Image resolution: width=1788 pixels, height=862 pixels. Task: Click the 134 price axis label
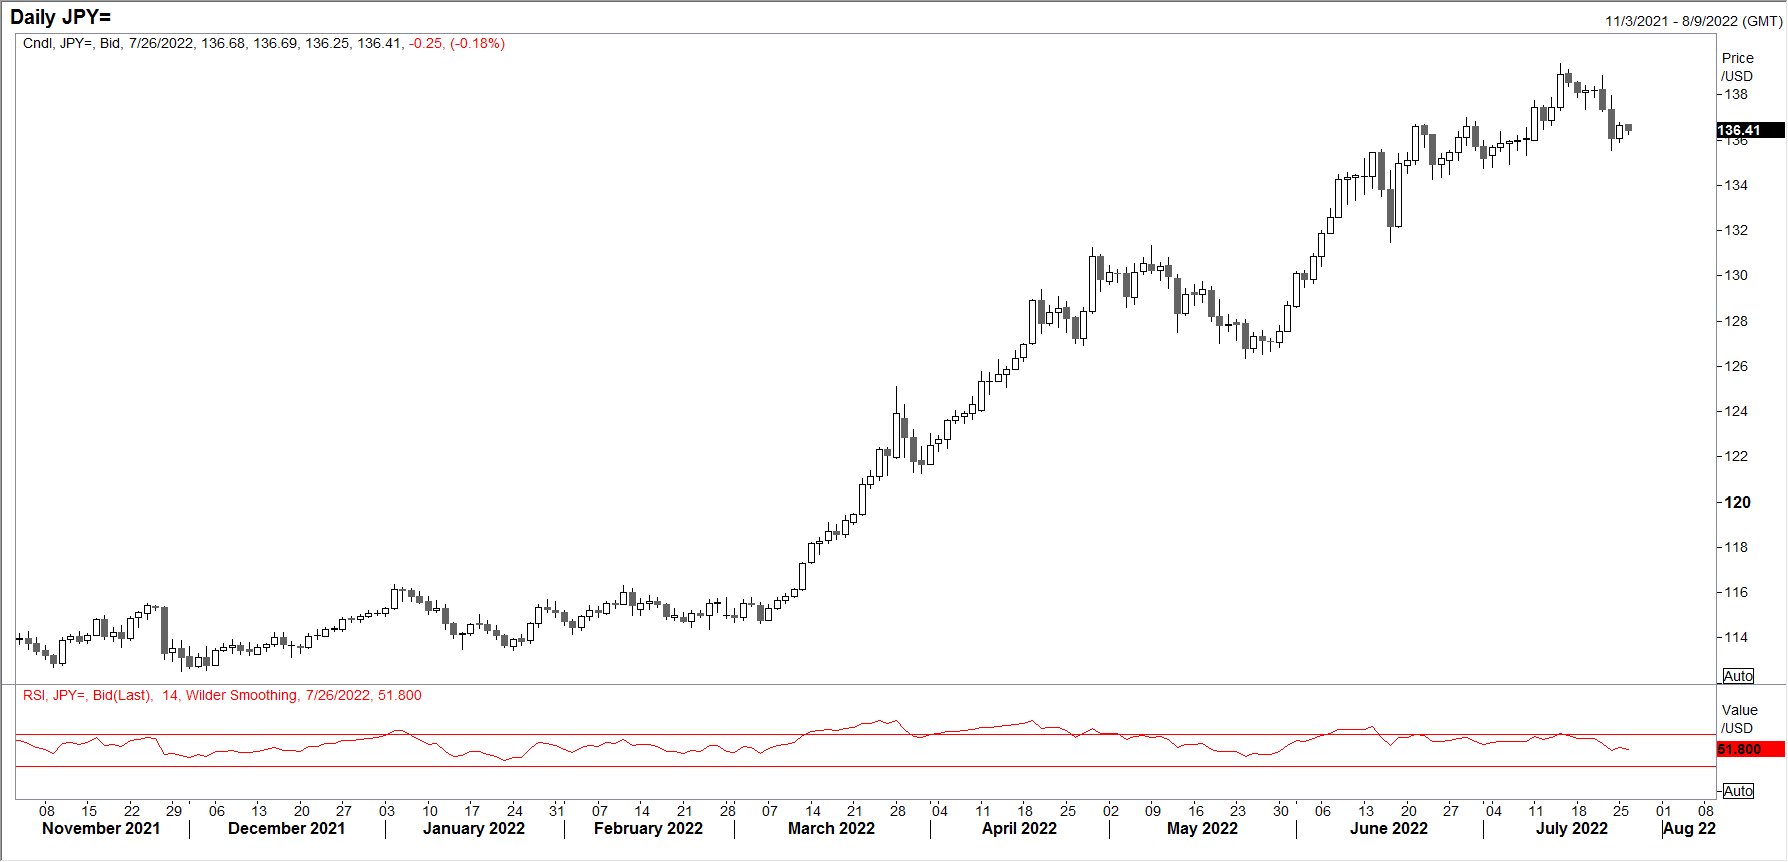[x=1735, y=185]
